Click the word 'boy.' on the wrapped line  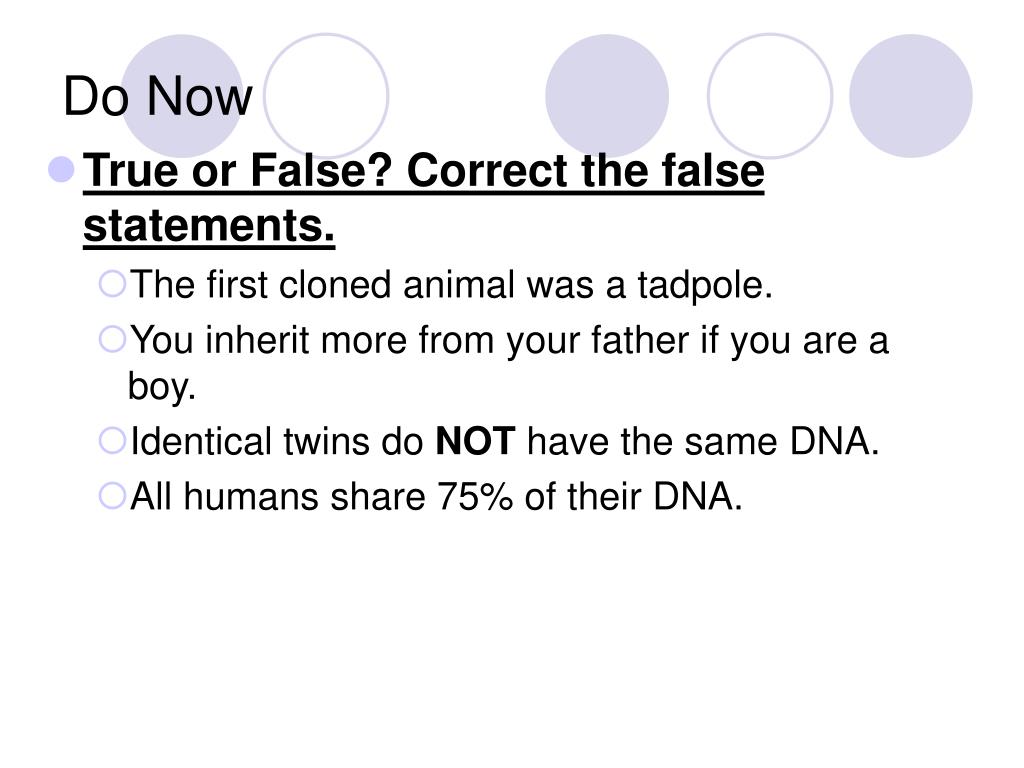click(x=161, y=387)
